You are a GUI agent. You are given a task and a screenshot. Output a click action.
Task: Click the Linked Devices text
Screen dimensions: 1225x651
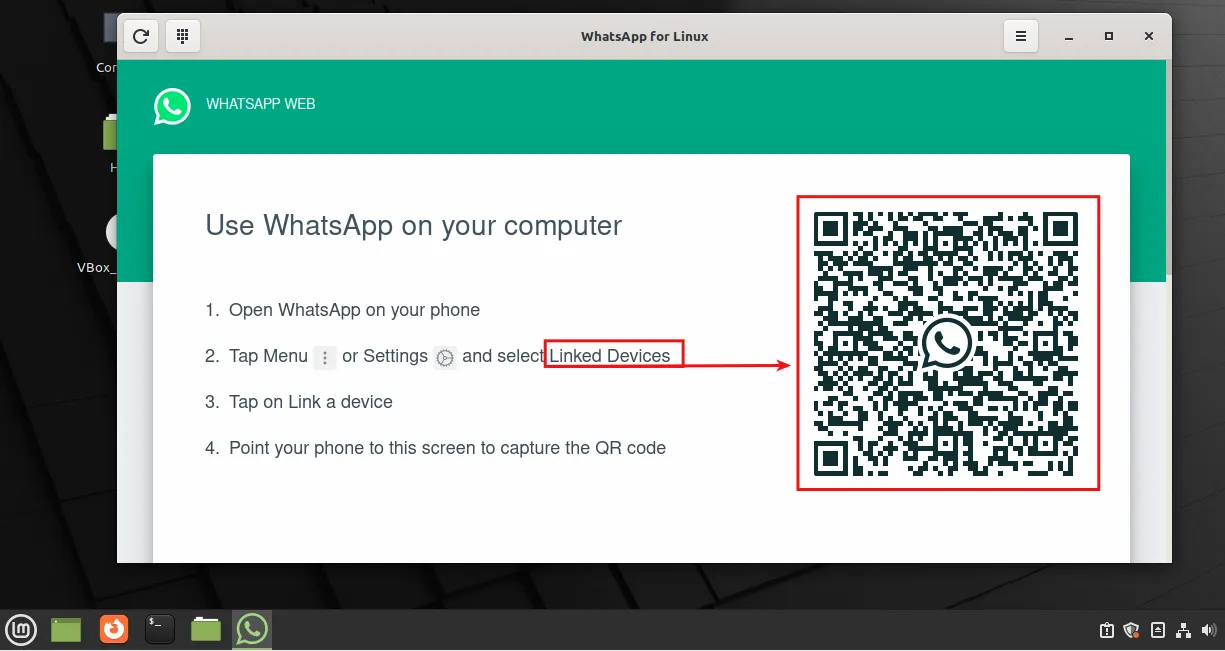point(610,356)
